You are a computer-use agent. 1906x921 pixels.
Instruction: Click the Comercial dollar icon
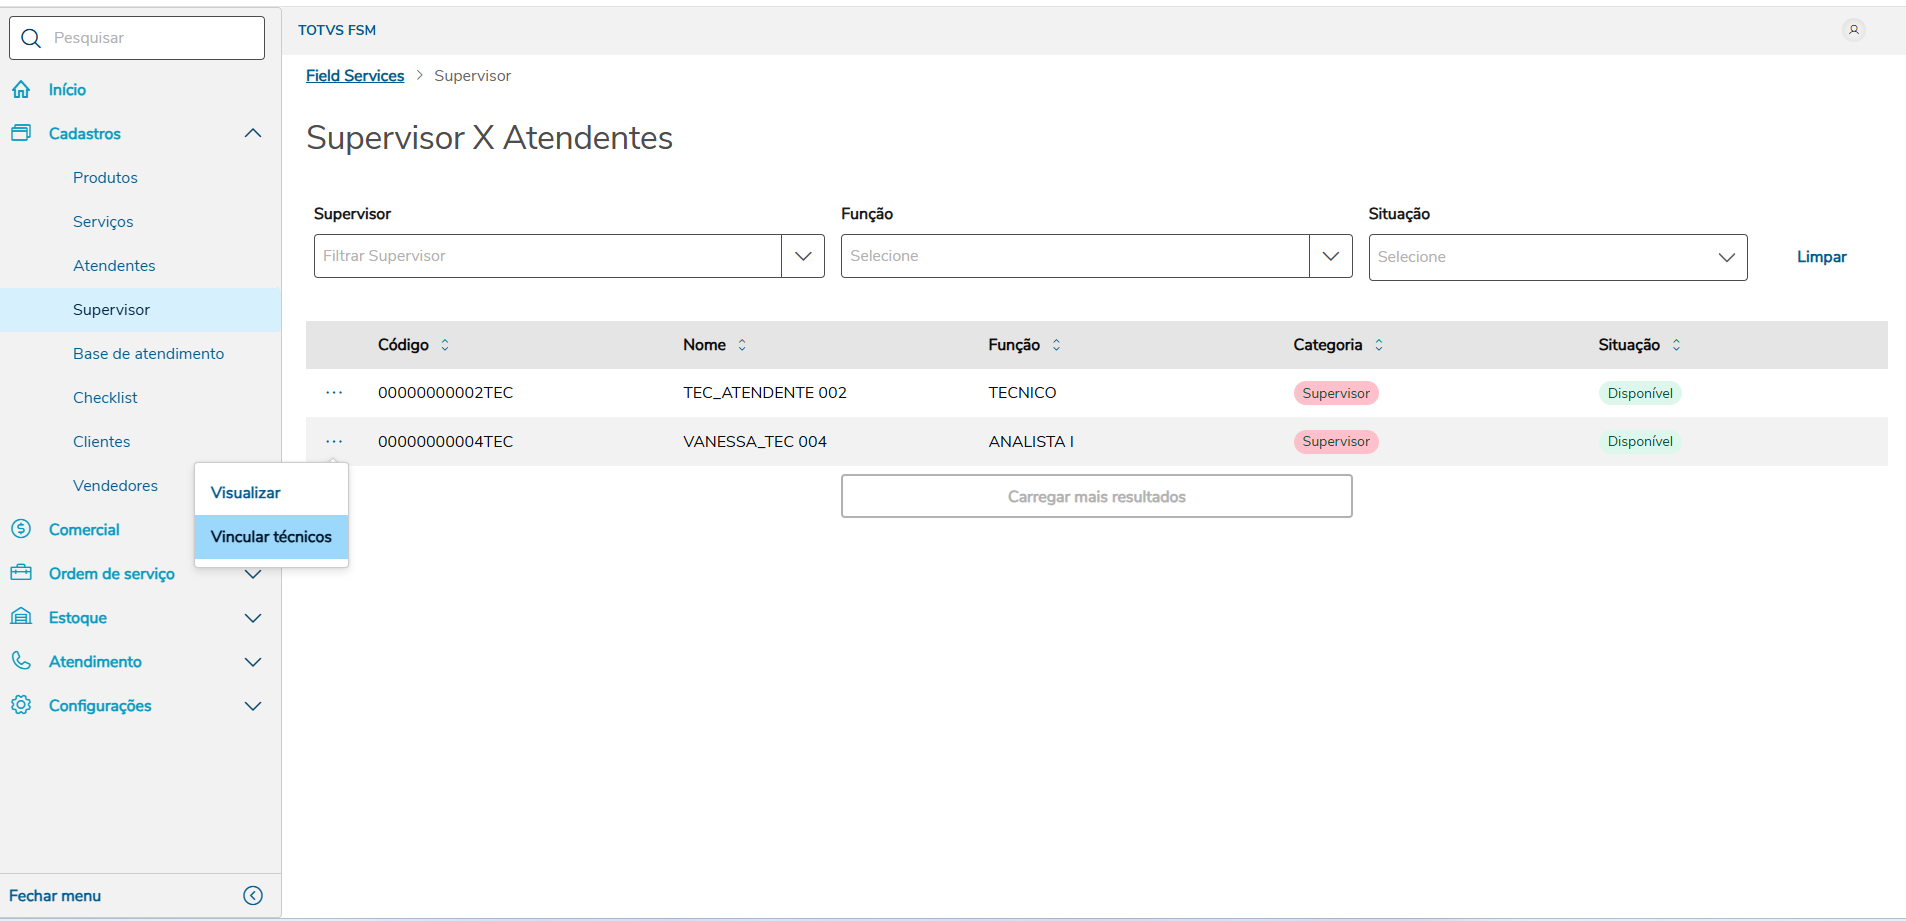tap(21, 529)
